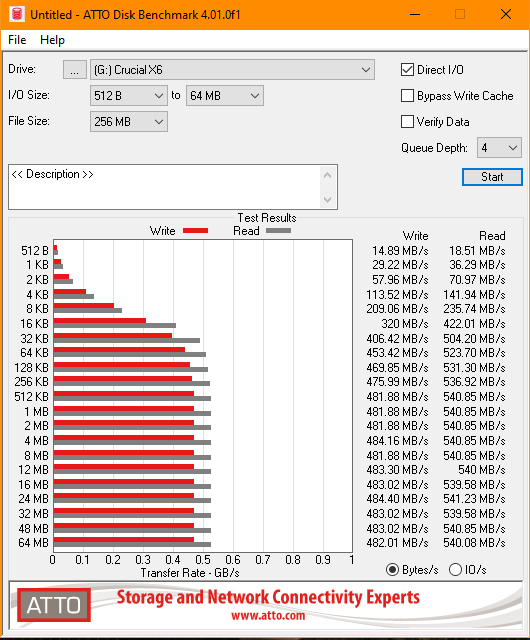Click the 484.40 MB/s write value
530x640 pixels.
[397, 499]
